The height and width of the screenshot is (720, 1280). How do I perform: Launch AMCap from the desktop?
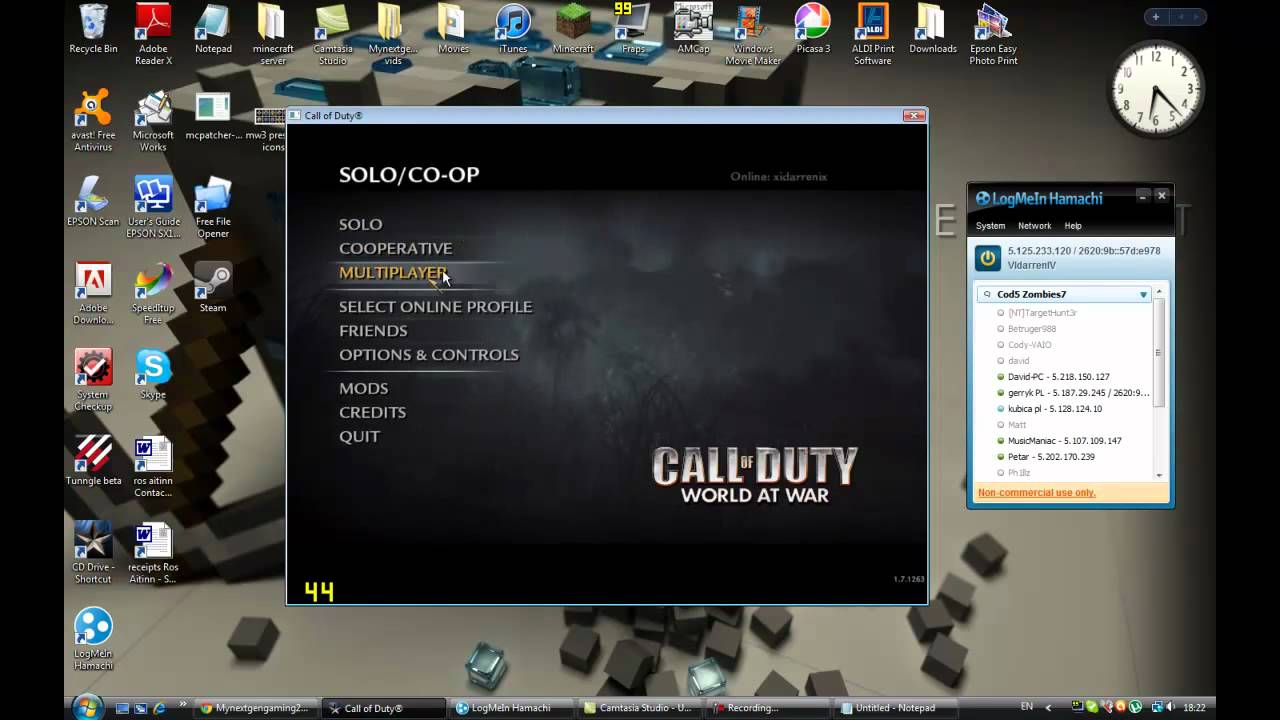tap(693, 30)
